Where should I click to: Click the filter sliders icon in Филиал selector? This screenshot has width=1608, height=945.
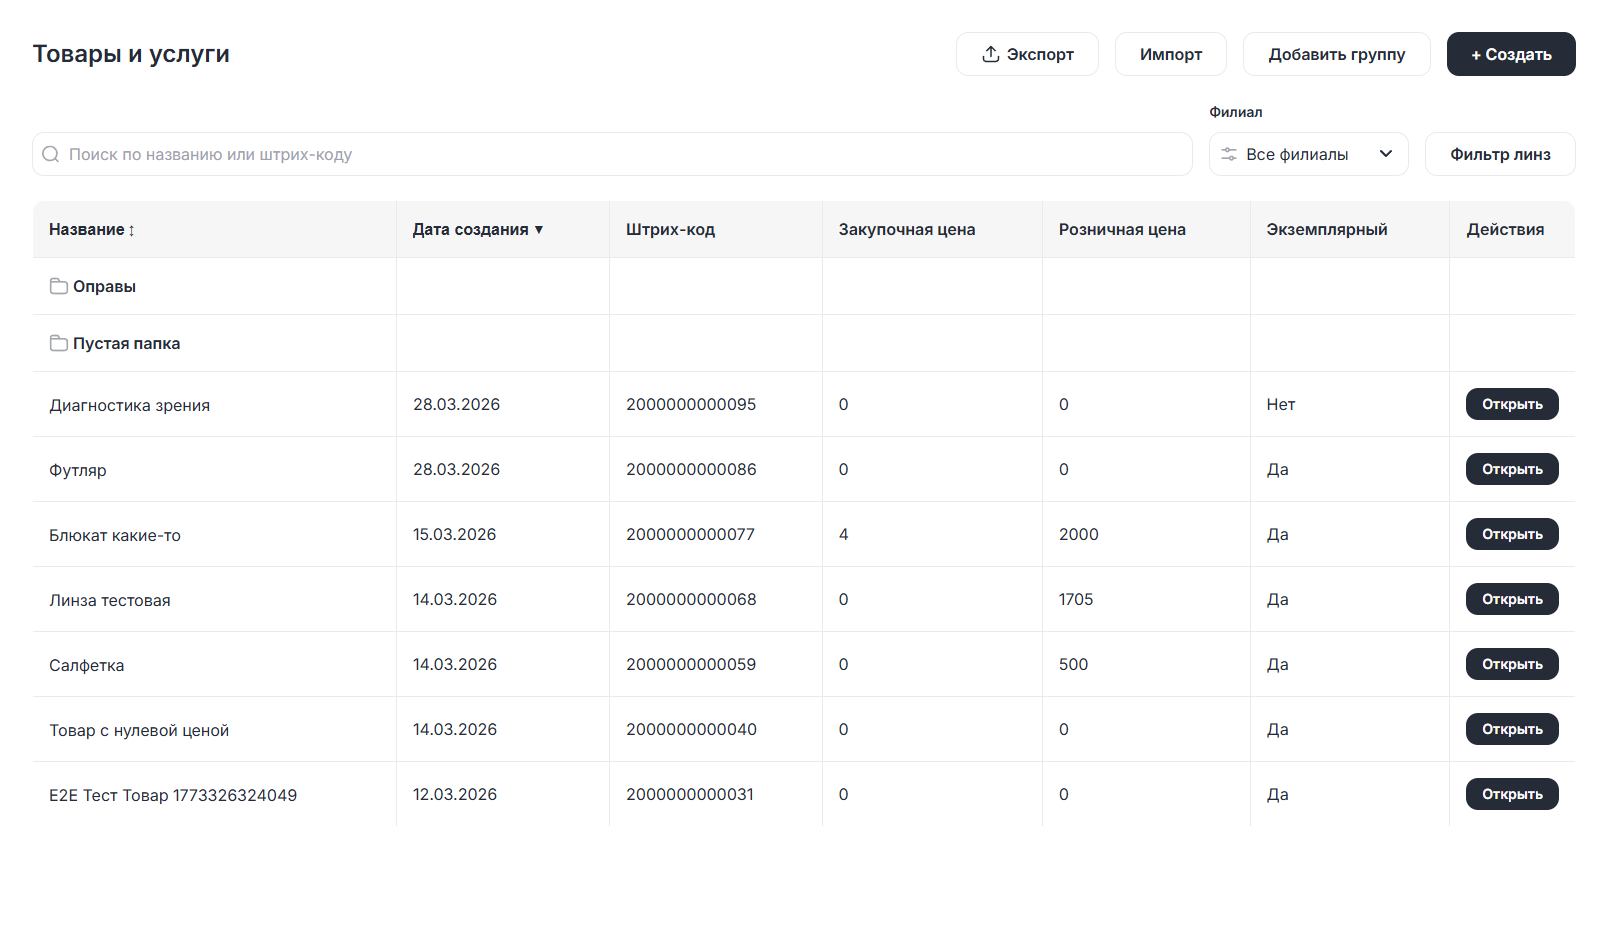pos(1229,154)
